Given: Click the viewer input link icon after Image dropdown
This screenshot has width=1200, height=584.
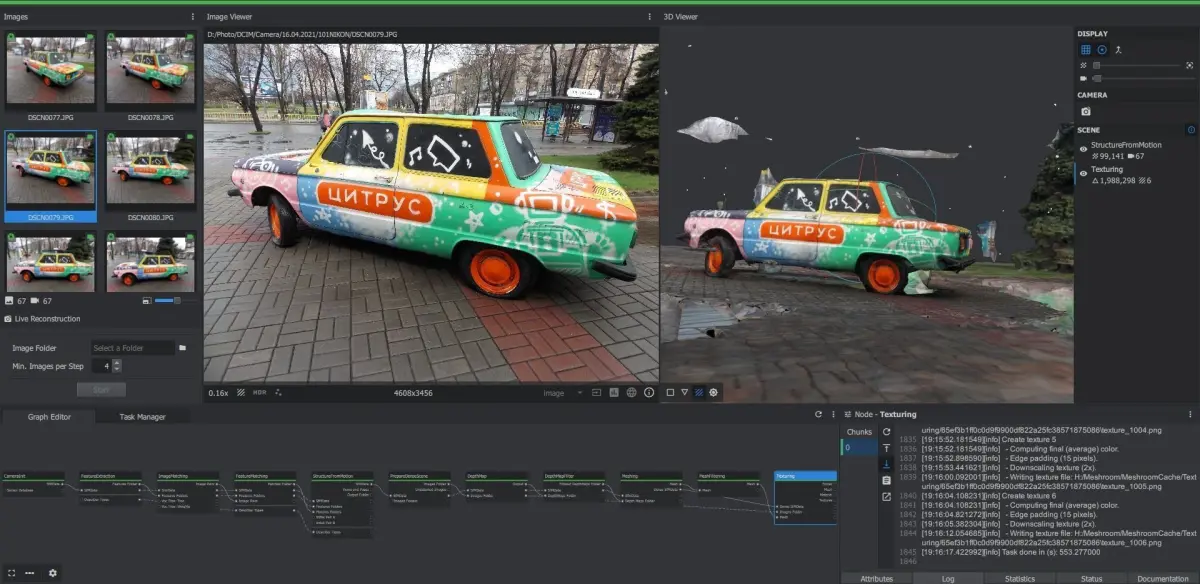Looking at the screenshot, I should pos(597,393).
